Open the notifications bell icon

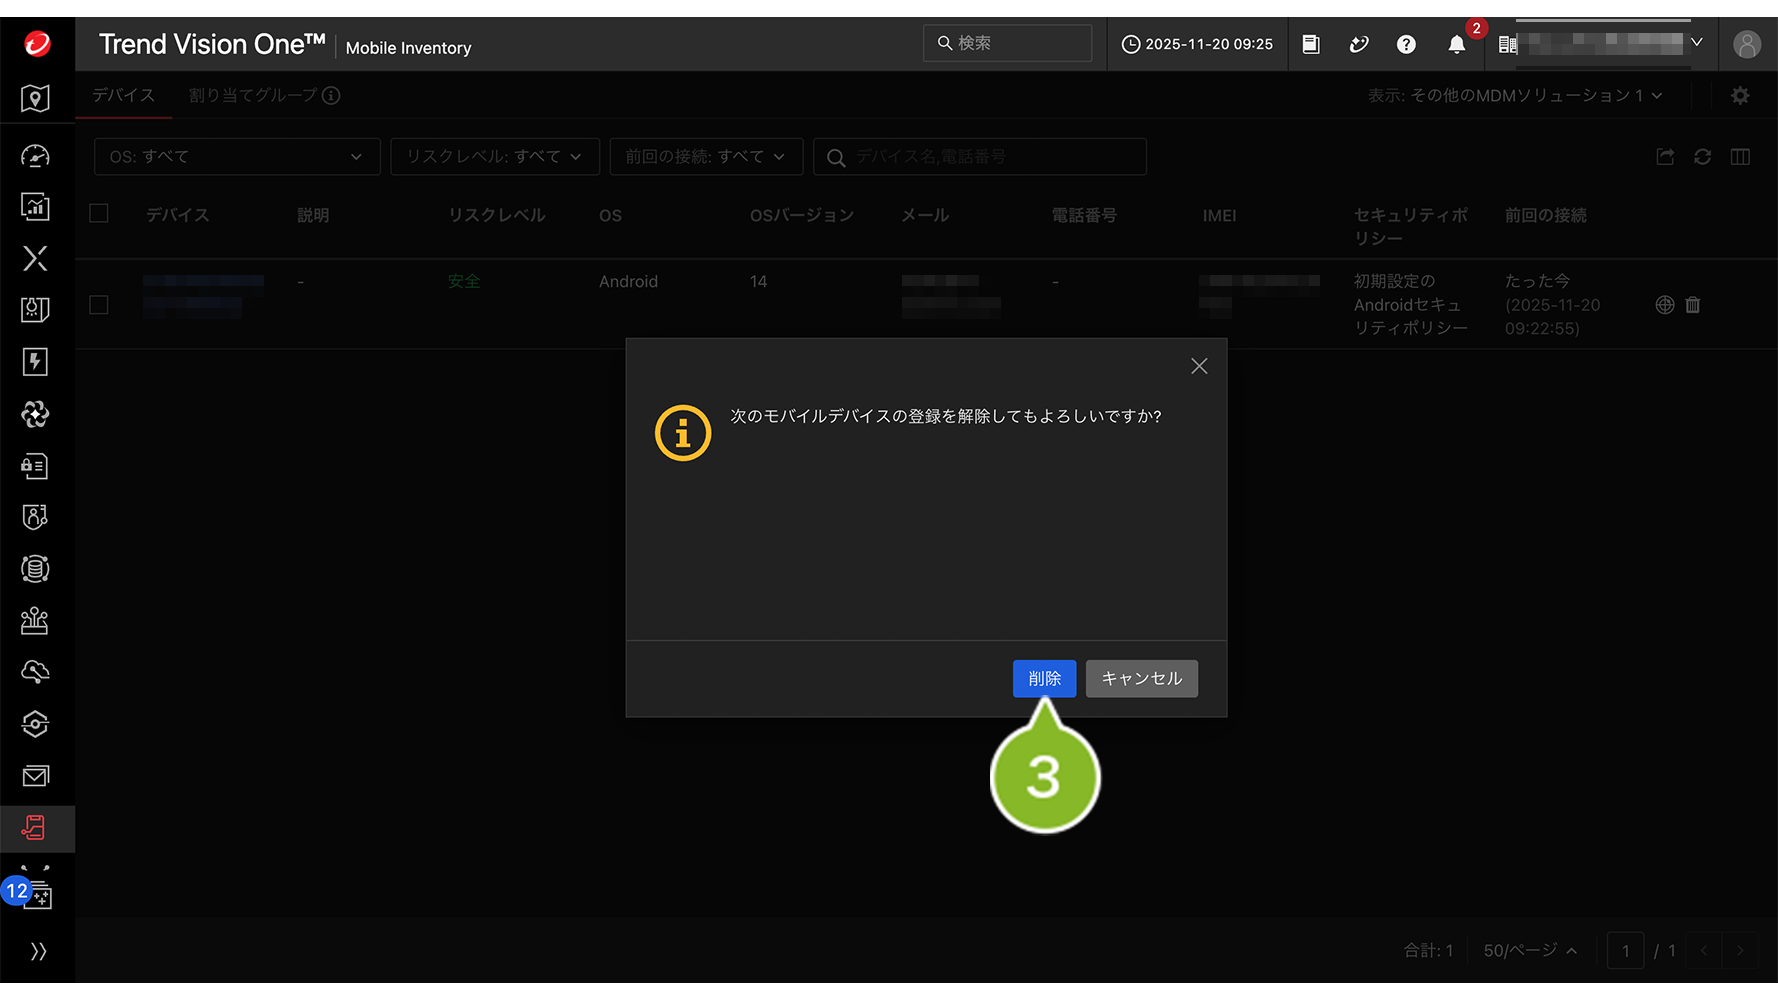[x=1456, y=44]
